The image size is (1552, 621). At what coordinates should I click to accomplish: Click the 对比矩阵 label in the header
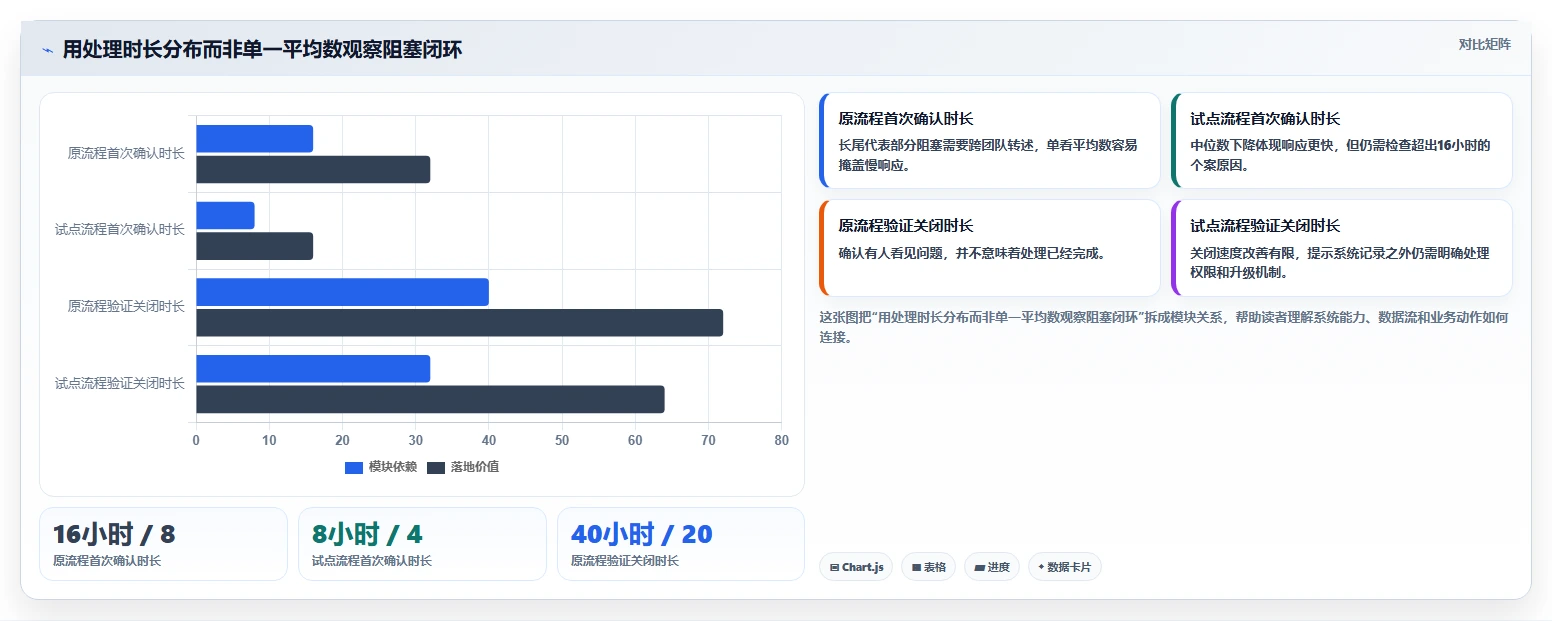1484,44
